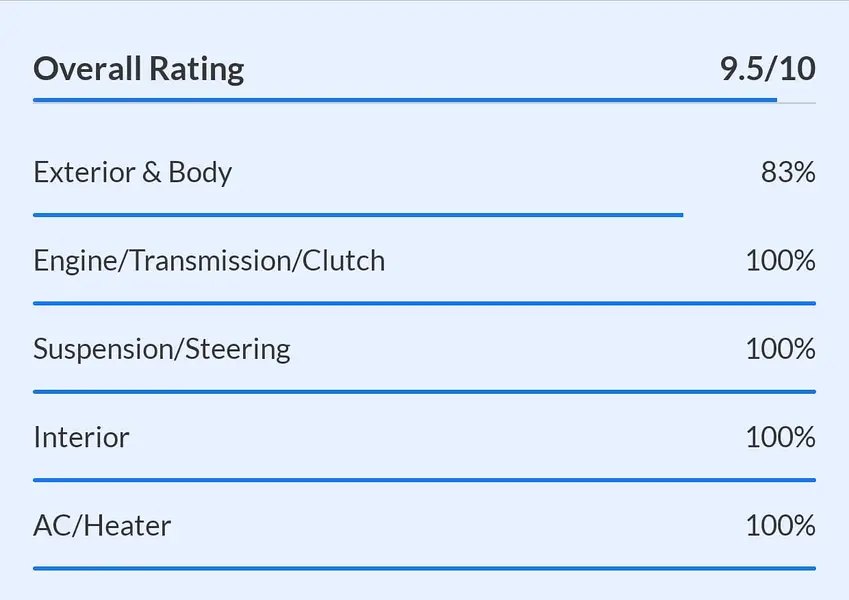This screenshot has height=600, width=849.
Task: Click the Overall Rating blue progress bar
Action: pos(404,100)
